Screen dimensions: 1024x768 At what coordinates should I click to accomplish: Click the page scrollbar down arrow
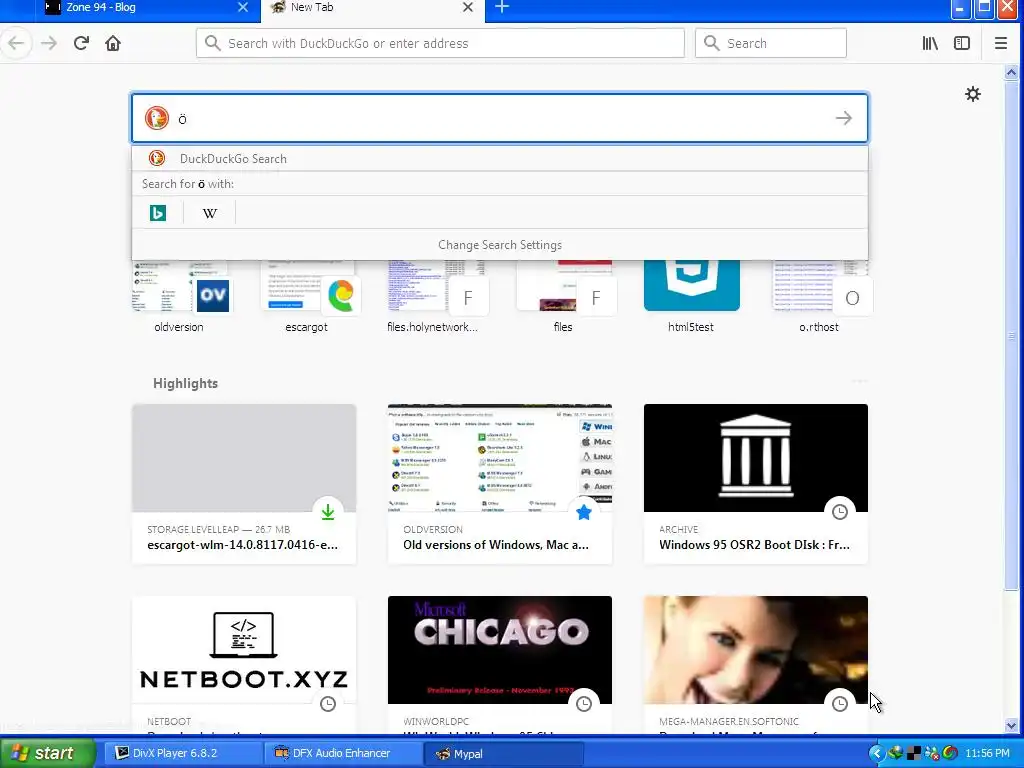pos(1012,726)
